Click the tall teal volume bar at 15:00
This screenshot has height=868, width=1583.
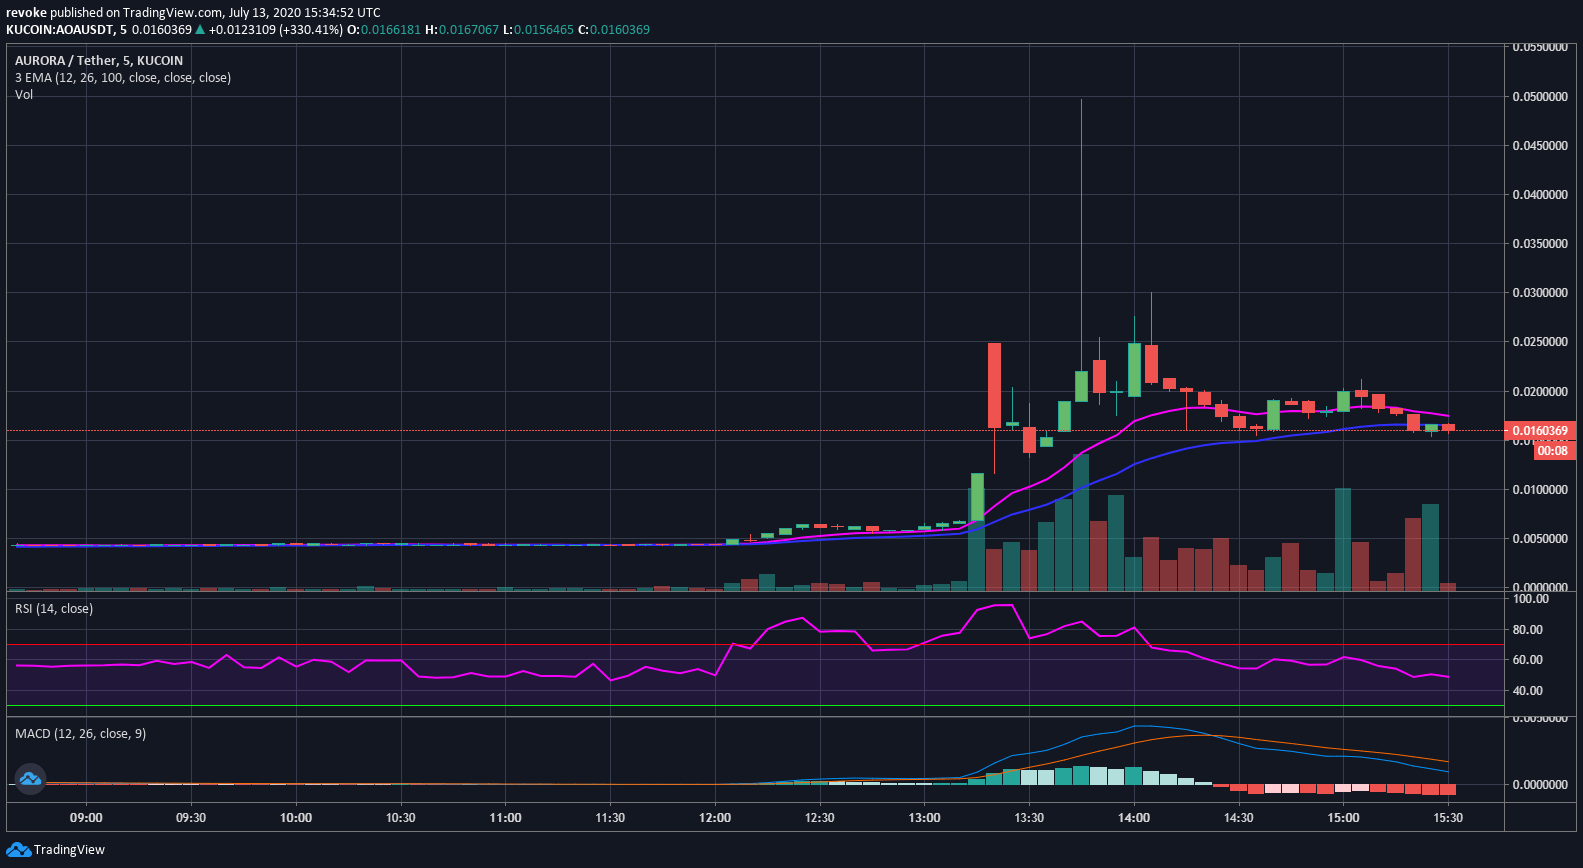pyautogui.click(x=1343, y=540)
